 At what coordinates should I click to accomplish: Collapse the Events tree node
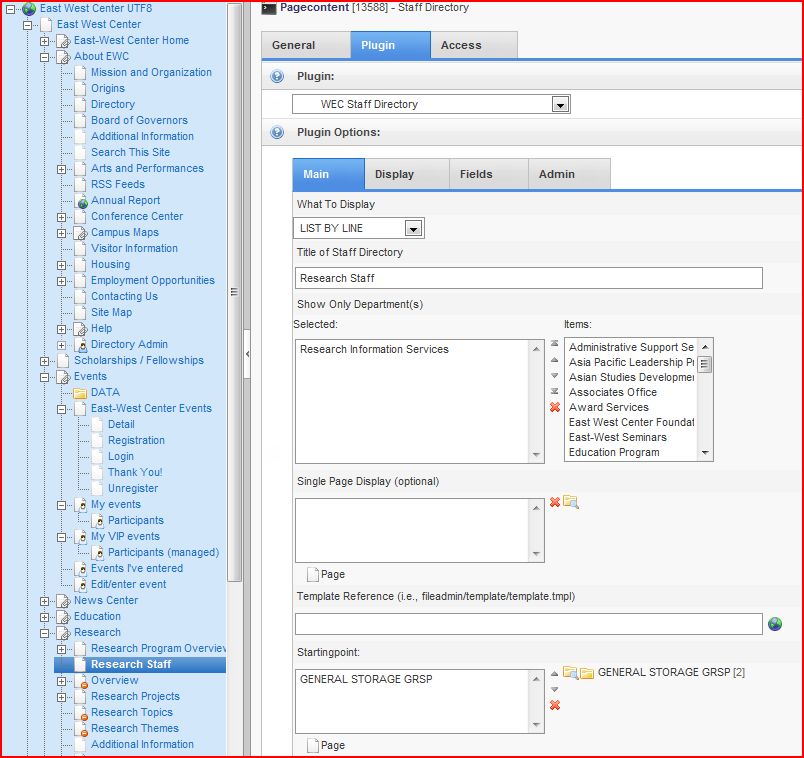(x=45, y=377)
